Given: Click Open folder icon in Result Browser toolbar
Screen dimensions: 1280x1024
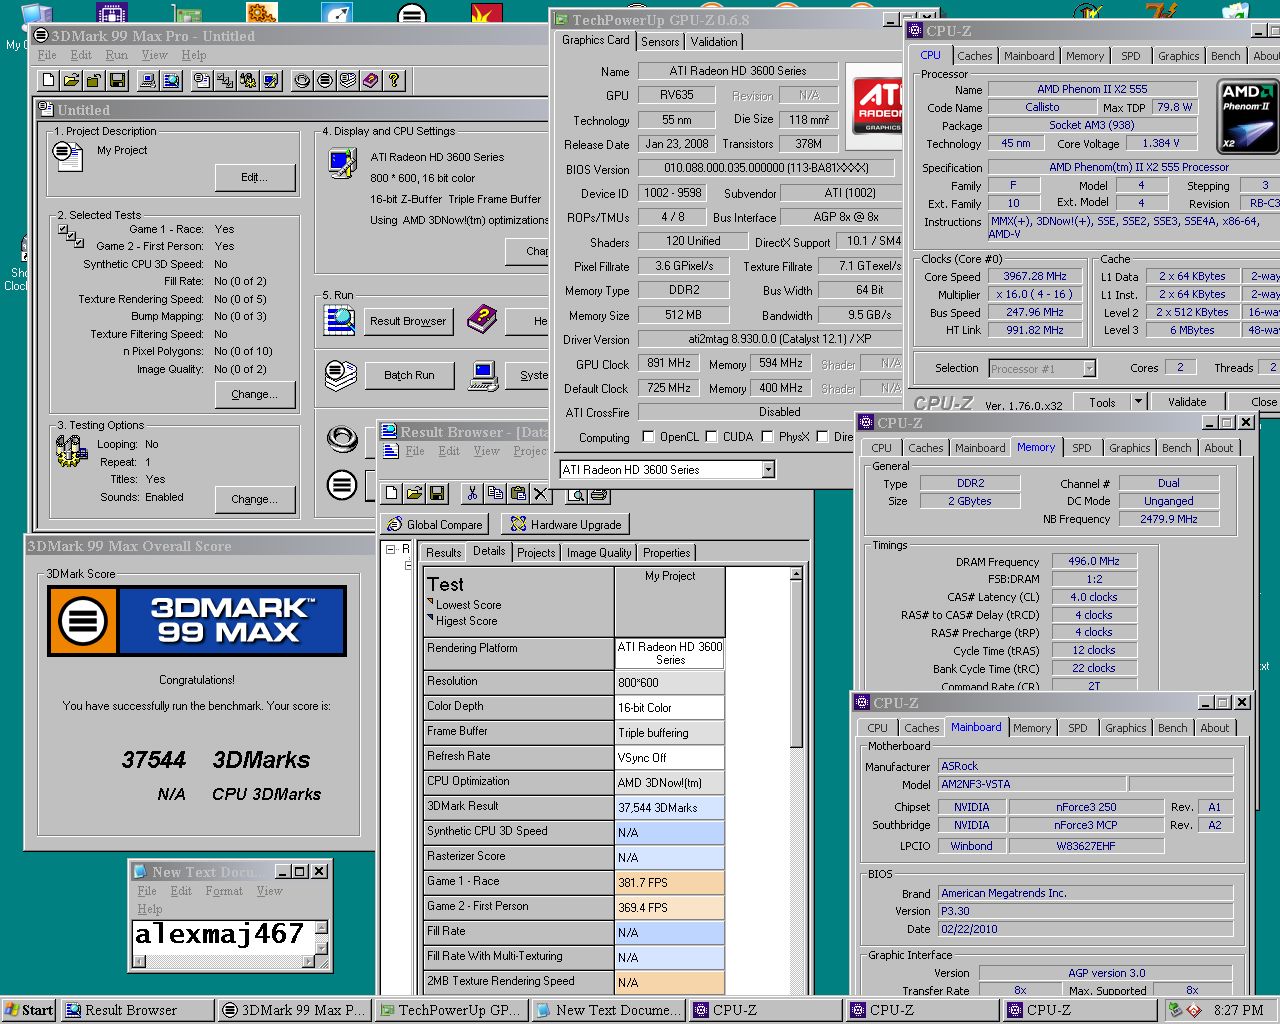Looking at the screenshot, I should (414, 493).
